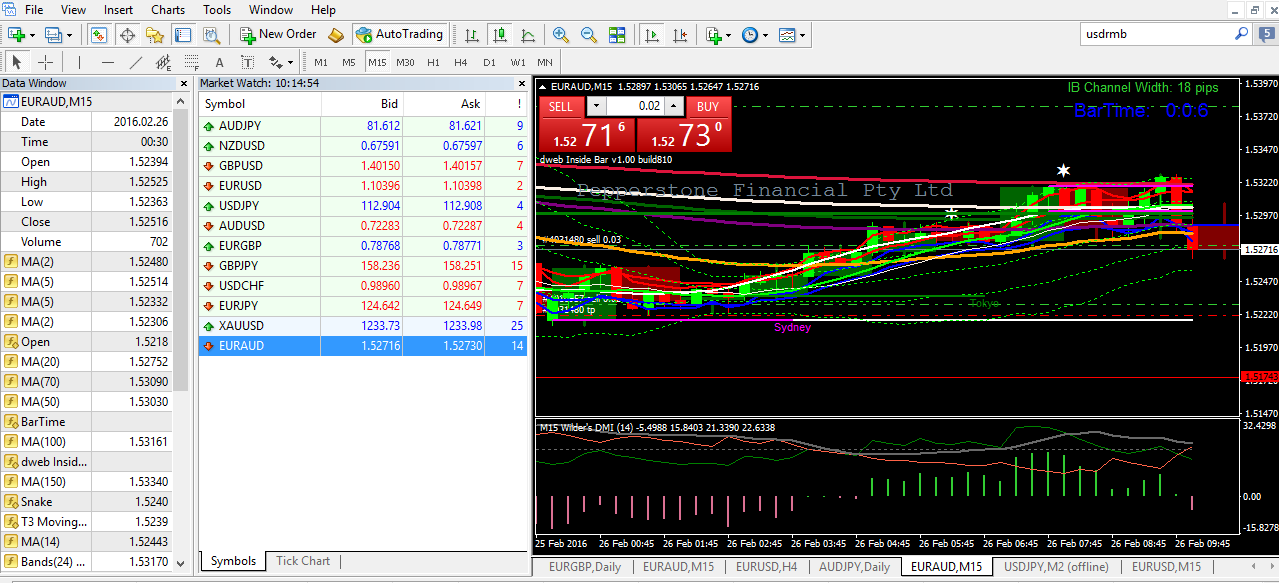Screen dimensions: 1279x583
Task: Switch to the AUDJPY,Daily chart tab
Action: pos(854,567)
